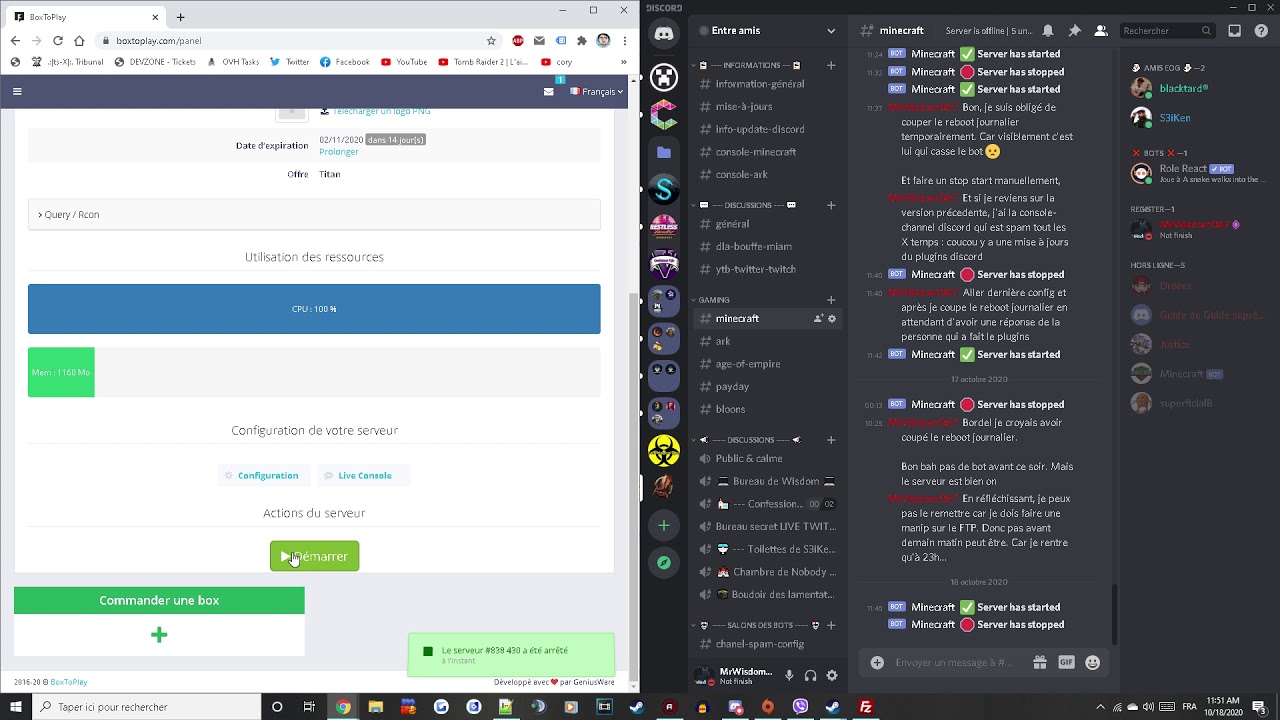Explore public servers compass icon
The width and height of the screenshot is (1280, 720).
664,563
